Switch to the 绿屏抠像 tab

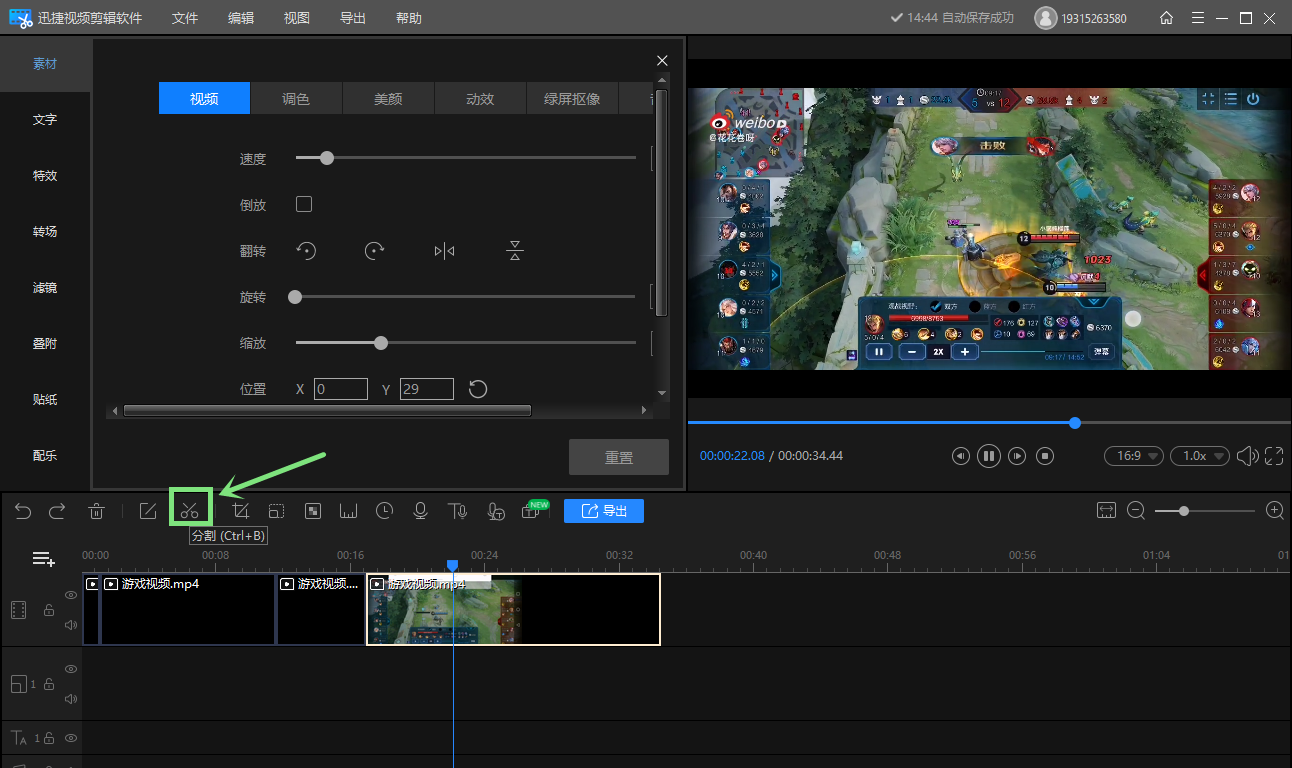pos(572,98)
